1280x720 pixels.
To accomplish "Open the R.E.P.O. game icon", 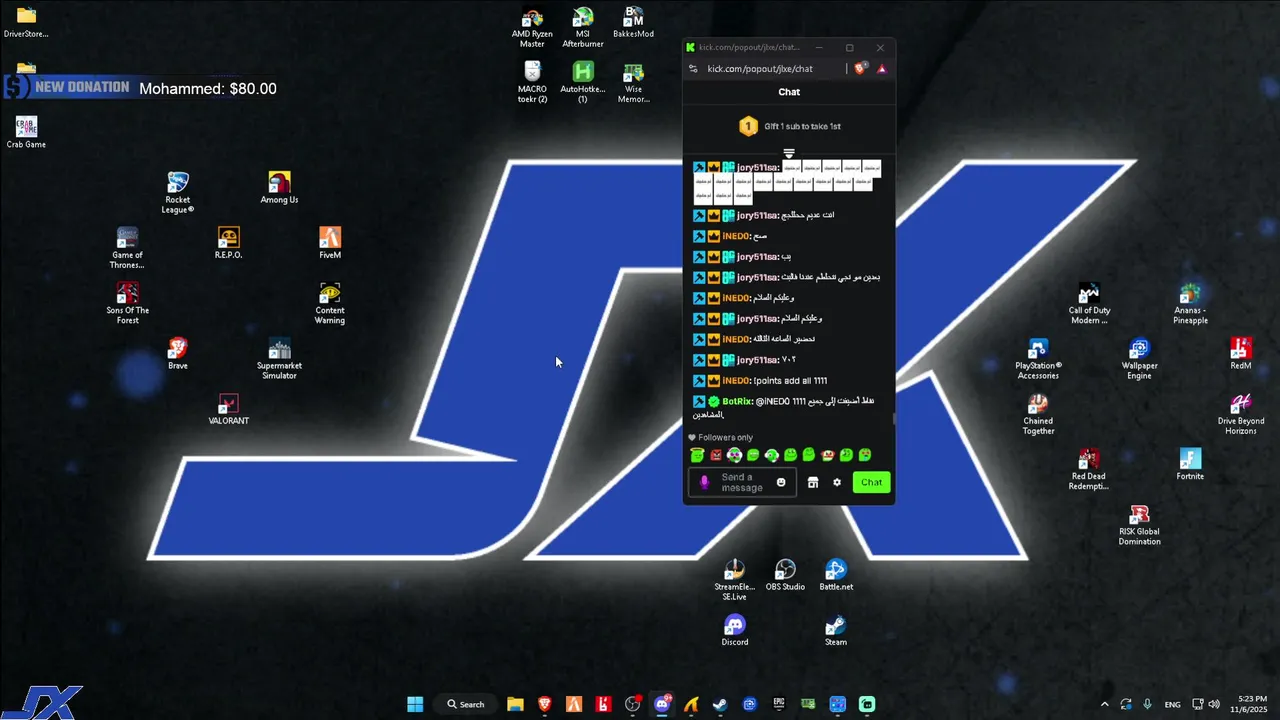I will tap(228, 242).
